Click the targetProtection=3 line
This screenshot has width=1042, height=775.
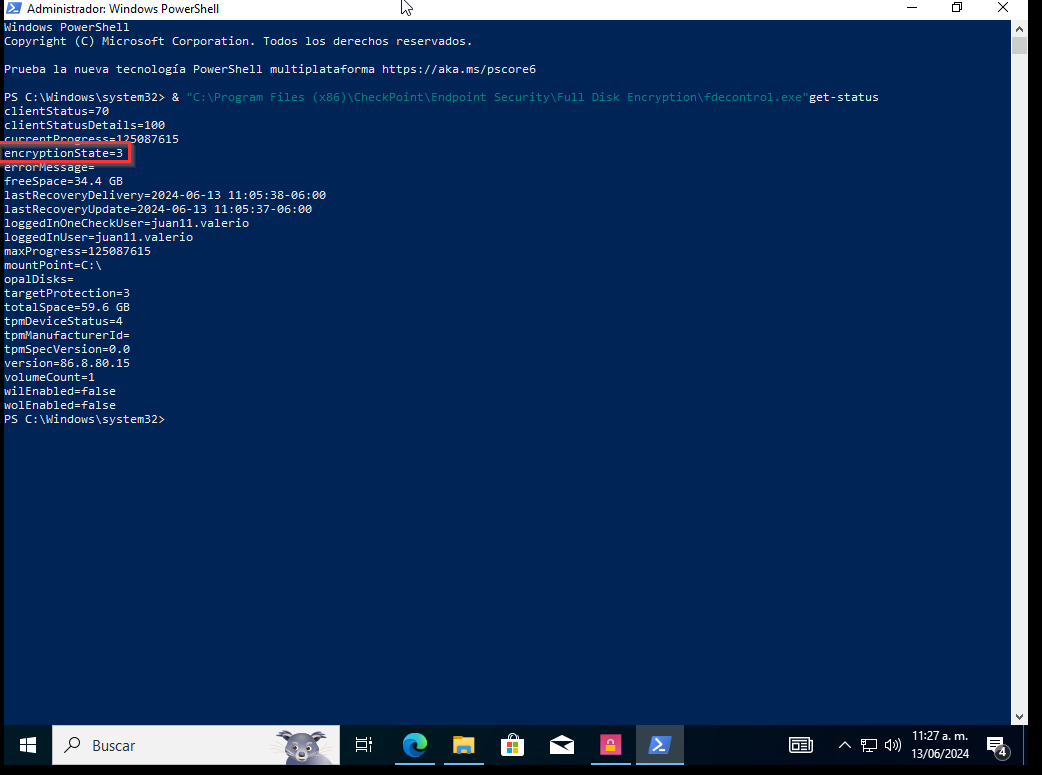(66, 293)
